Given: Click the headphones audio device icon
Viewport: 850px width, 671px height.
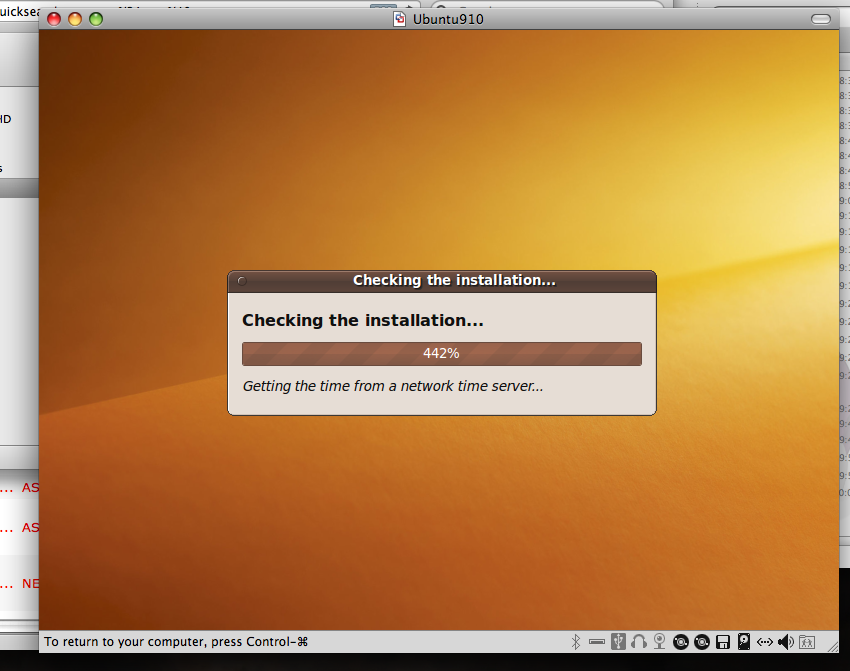Looking at the screenshot, I should tap(639, 642).
